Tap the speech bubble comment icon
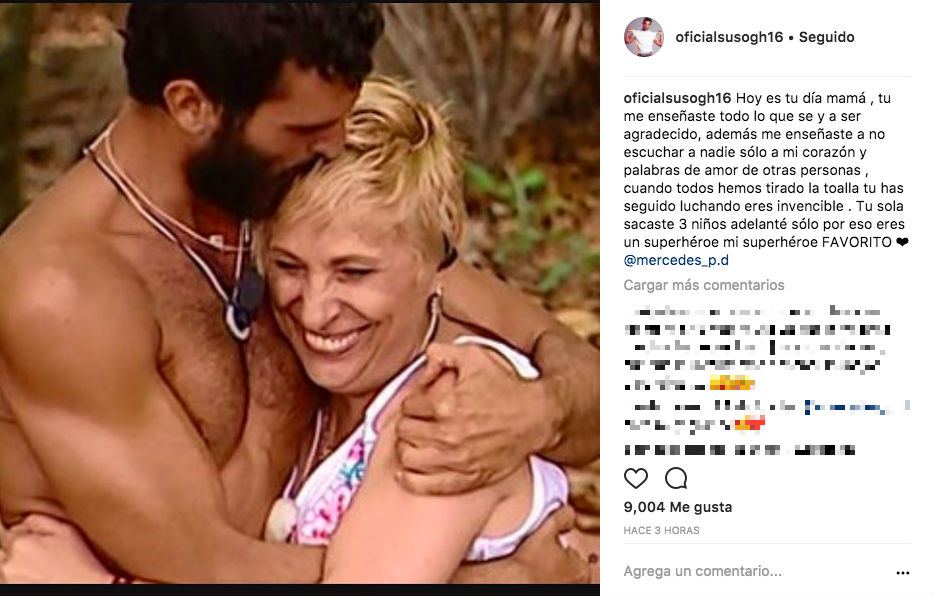Image resolution: width=935 pixels, height=596 pixels. pos(676,478)
